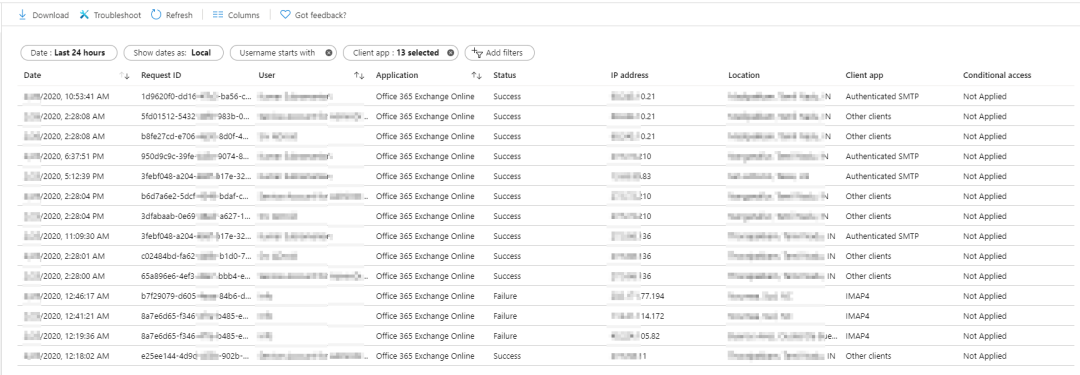Open the Columns chooser
This screenshot has width=1080, height=375.
236,14
